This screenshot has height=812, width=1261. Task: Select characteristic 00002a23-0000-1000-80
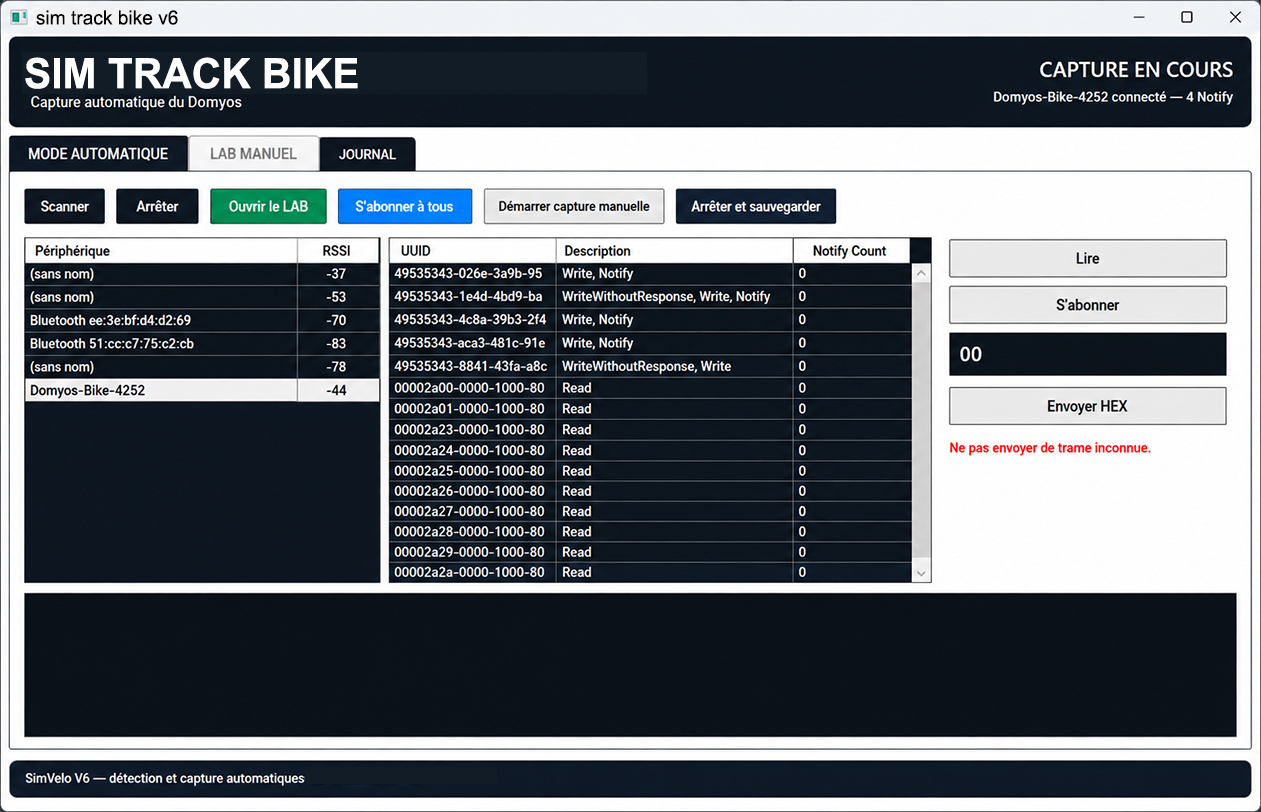(650, 429)
